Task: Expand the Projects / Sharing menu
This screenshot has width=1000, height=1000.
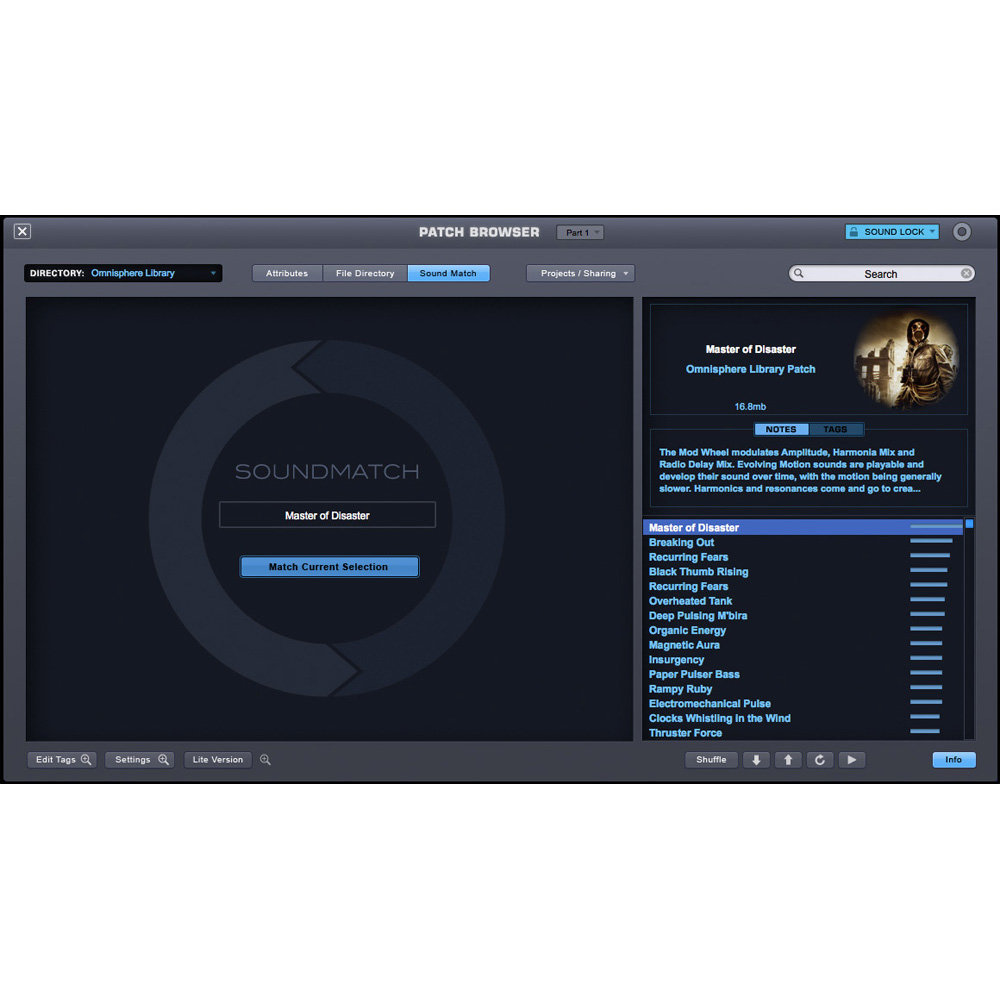Action: [580, 273]
